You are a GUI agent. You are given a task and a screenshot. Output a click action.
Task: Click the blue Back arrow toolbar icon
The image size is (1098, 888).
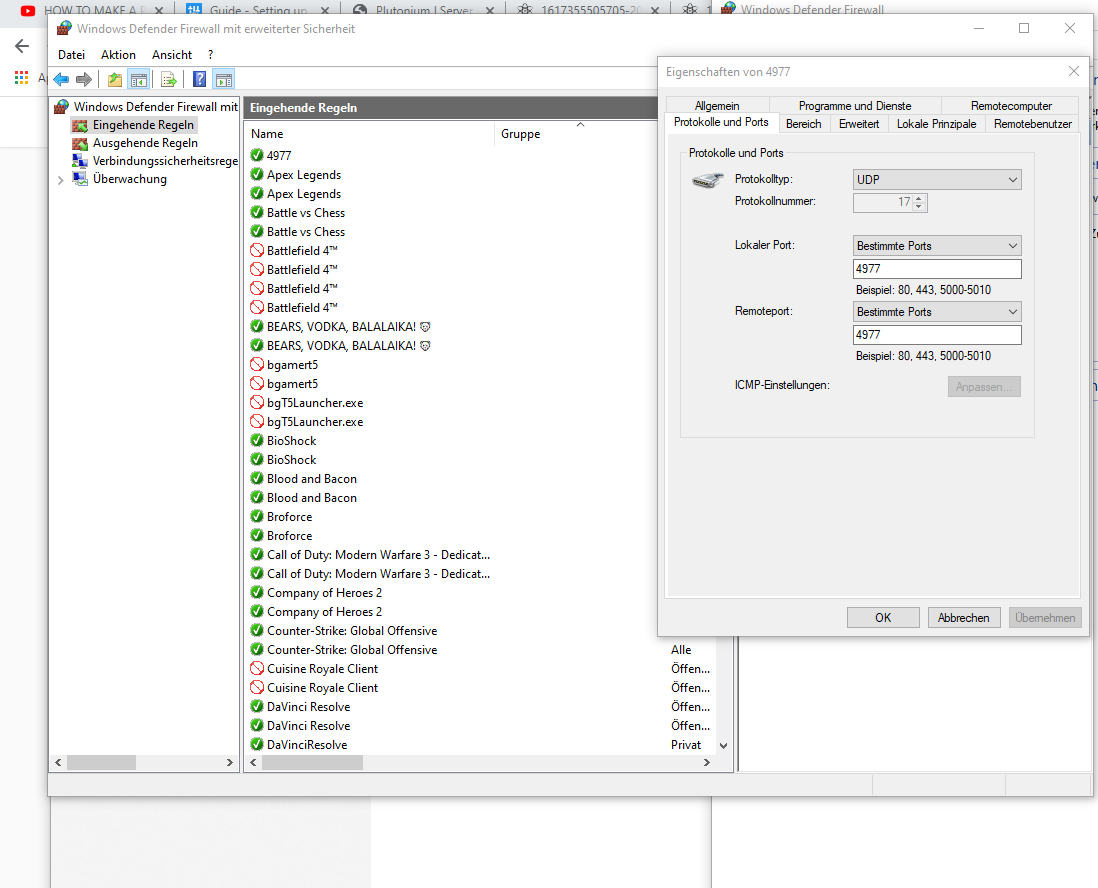point(62,79)
